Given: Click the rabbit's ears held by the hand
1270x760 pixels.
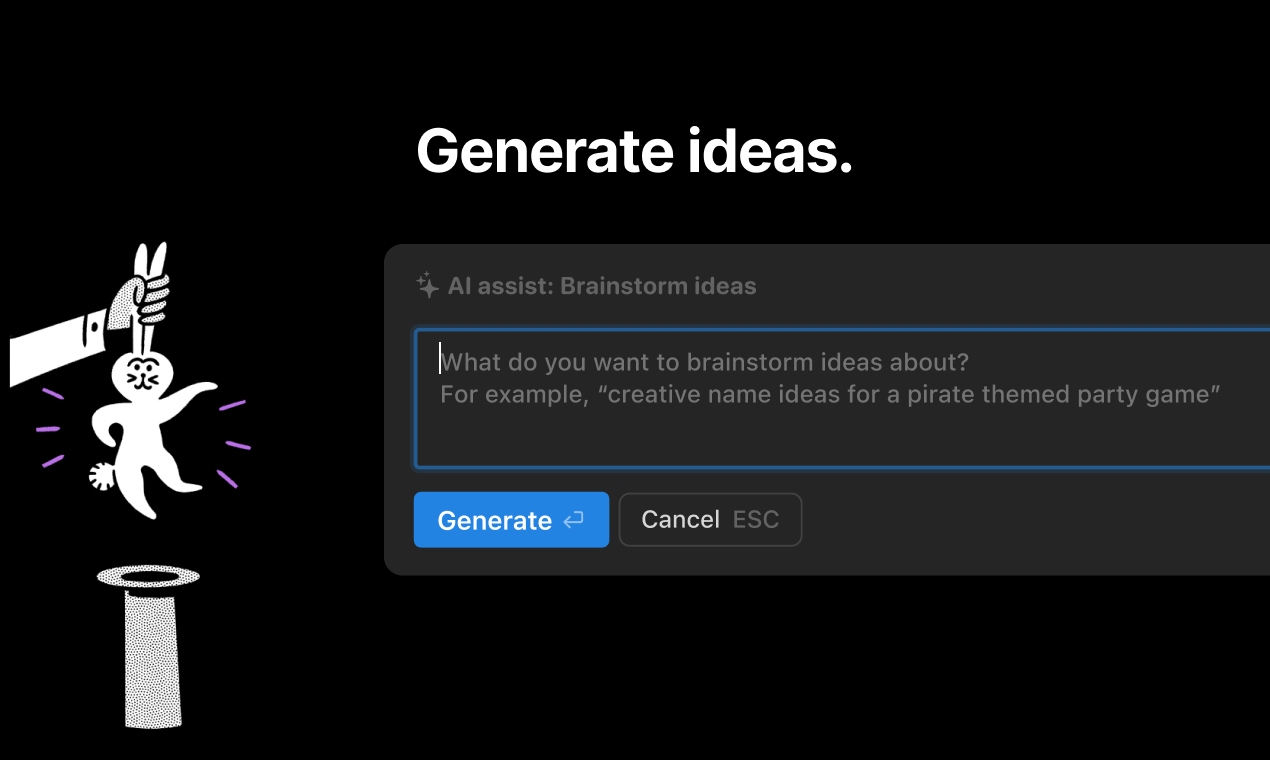Looking at the screenshot, I should [x=150, y=265].
